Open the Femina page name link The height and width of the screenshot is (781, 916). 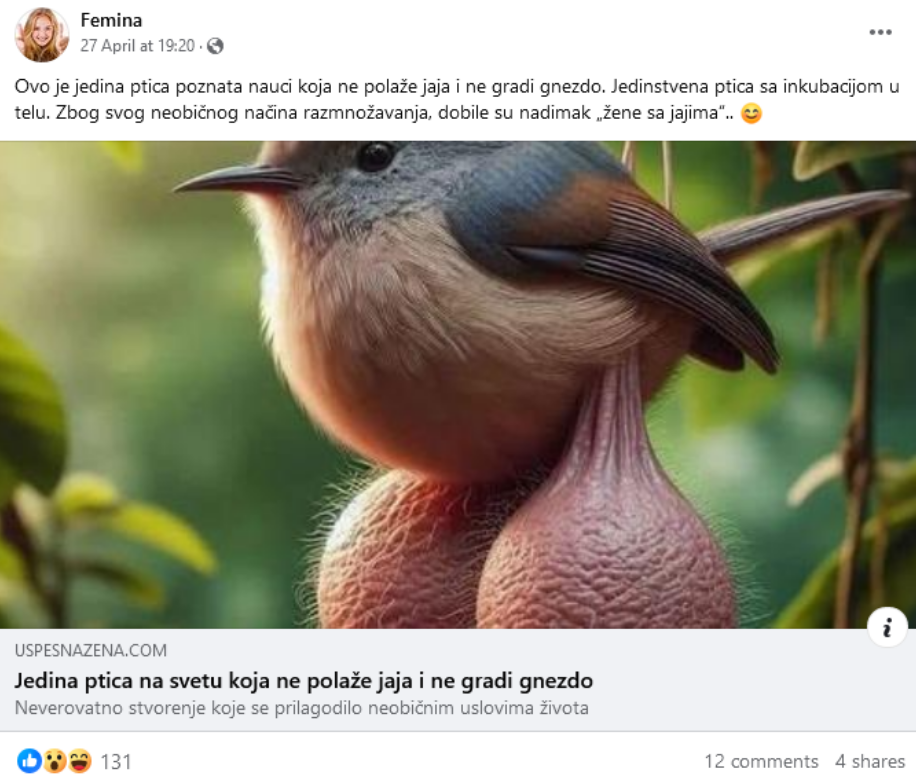coord(111,20)
